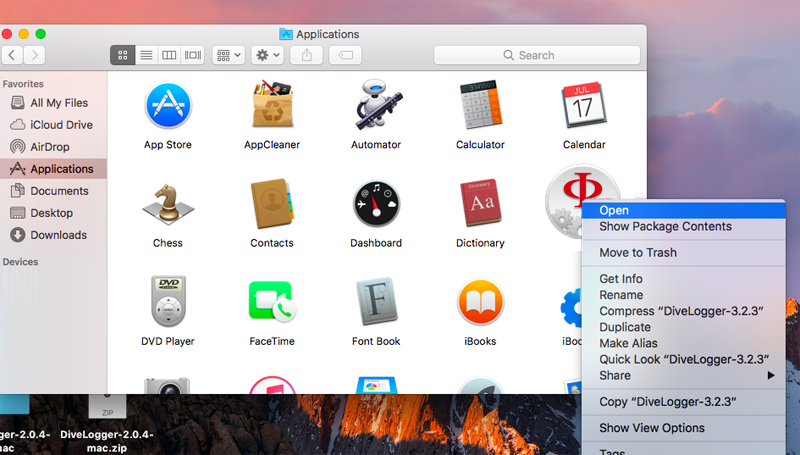Choose Copy "DiveLogger-3.2.3"

[683, 401]
